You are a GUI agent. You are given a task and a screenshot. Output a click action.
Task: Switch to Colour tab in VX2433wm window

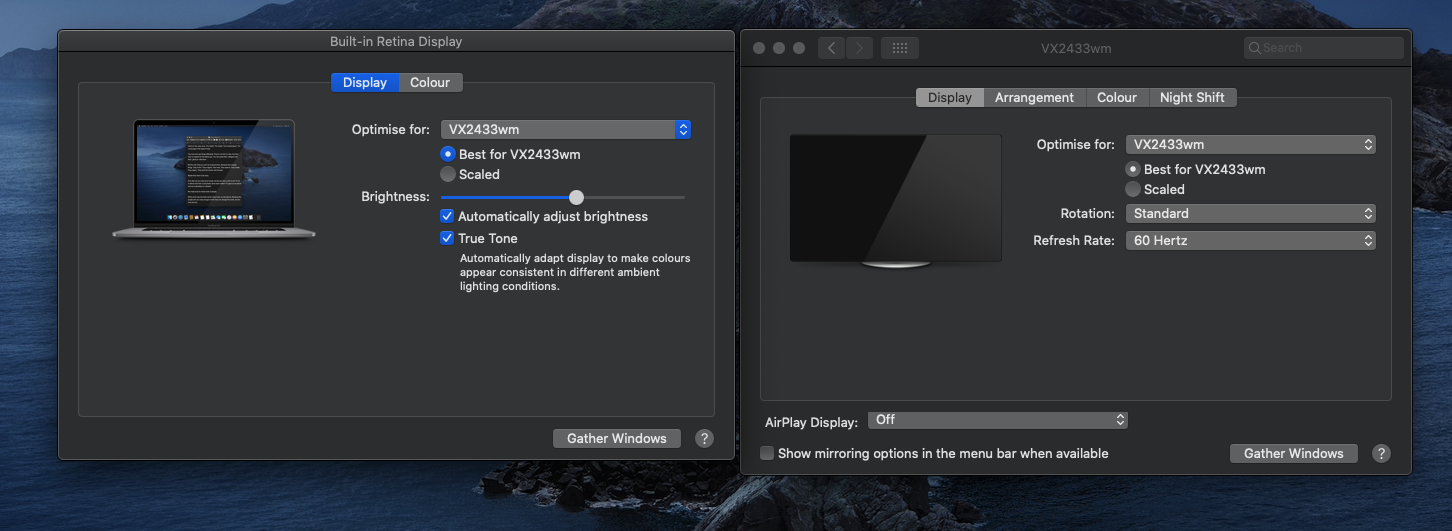1117,97
